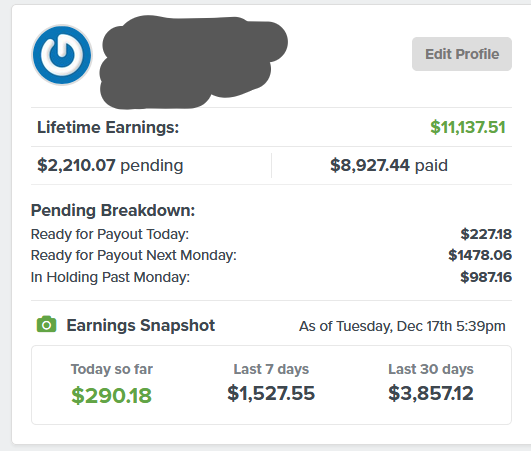Select the $3,857.12 thirty-day earnings
The image size is (531, 451).
click(431, 393)
